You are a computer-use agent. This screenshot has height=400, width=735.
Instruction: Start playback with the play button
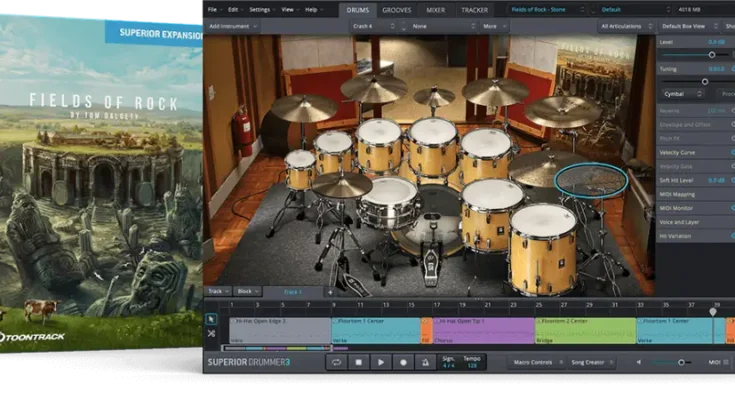381,362
